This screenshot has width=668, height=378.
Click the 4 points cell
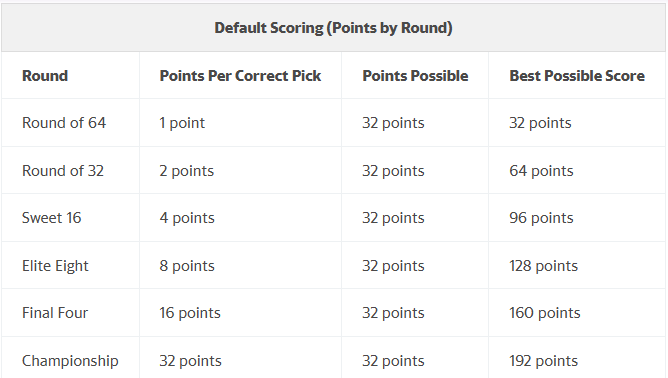187,218
